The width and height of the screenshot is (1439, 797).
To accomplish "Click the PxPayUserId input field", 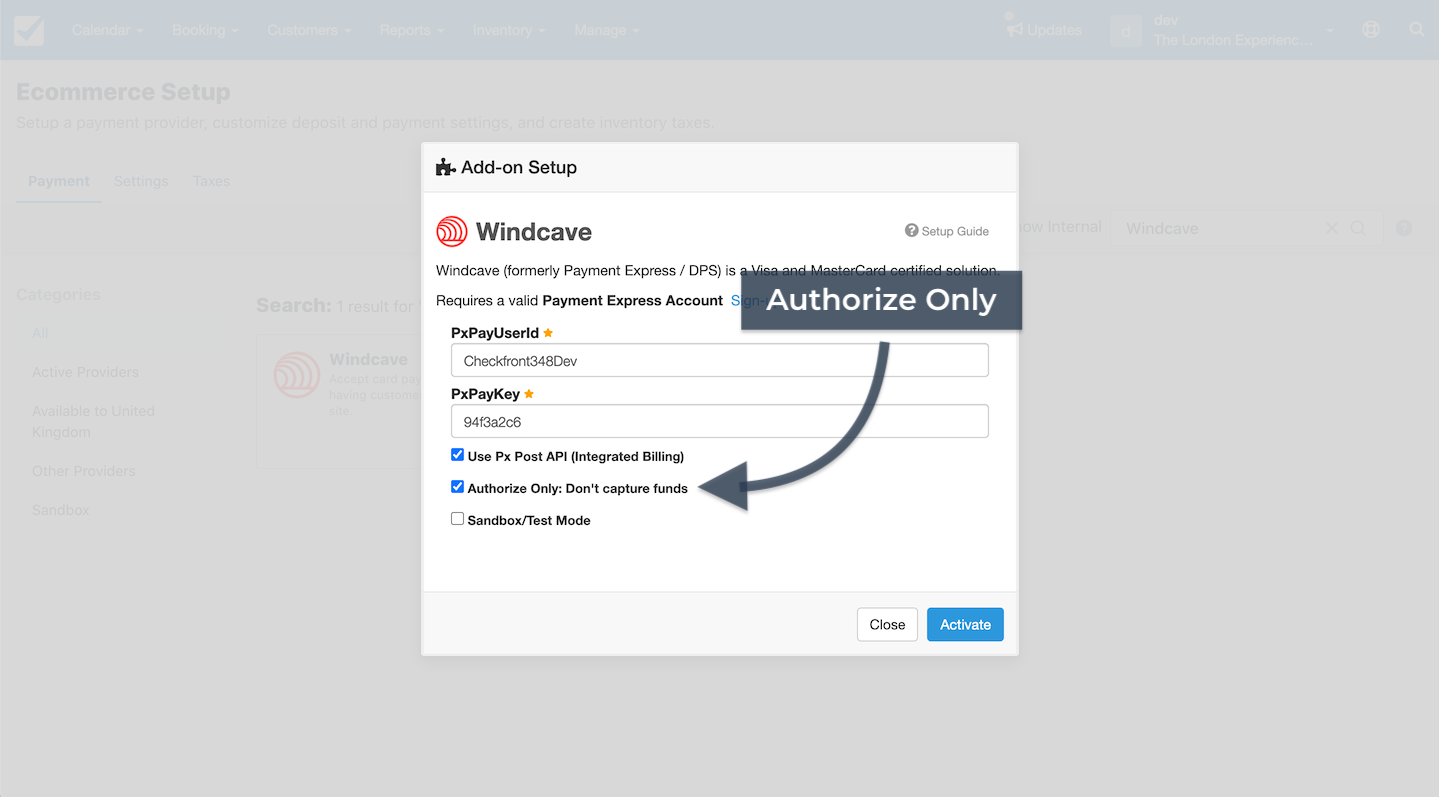I will (719, 360).
